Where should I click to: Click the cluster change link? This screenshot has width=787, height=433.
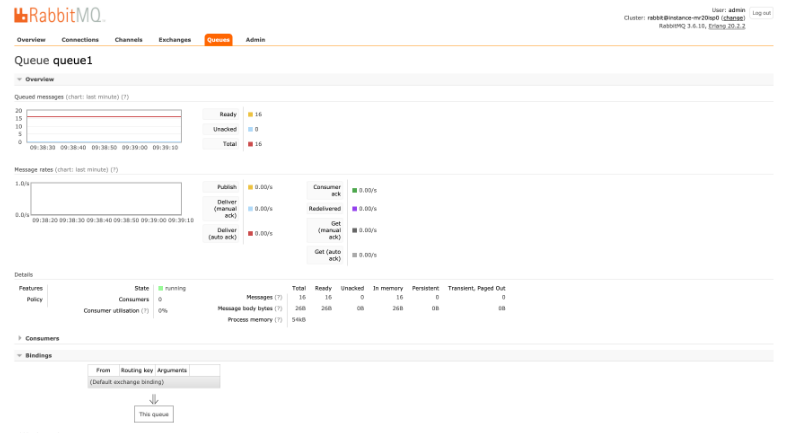pyautogui.click(x=733, y=18)
